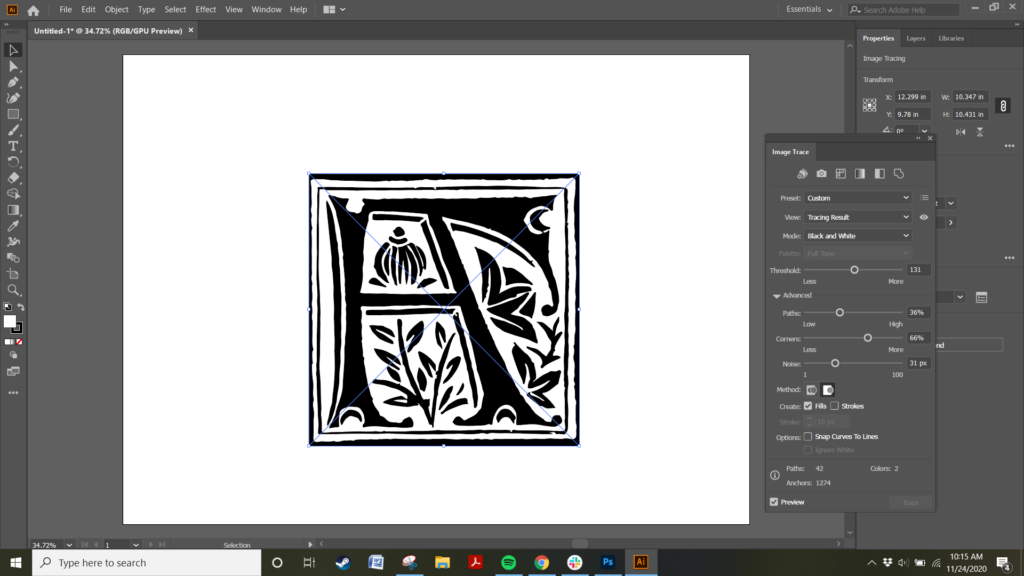This screenshot has width=1024, height=576.
Task: Click the Outline preset icon in Image Trace
Action: click(899, 174)
